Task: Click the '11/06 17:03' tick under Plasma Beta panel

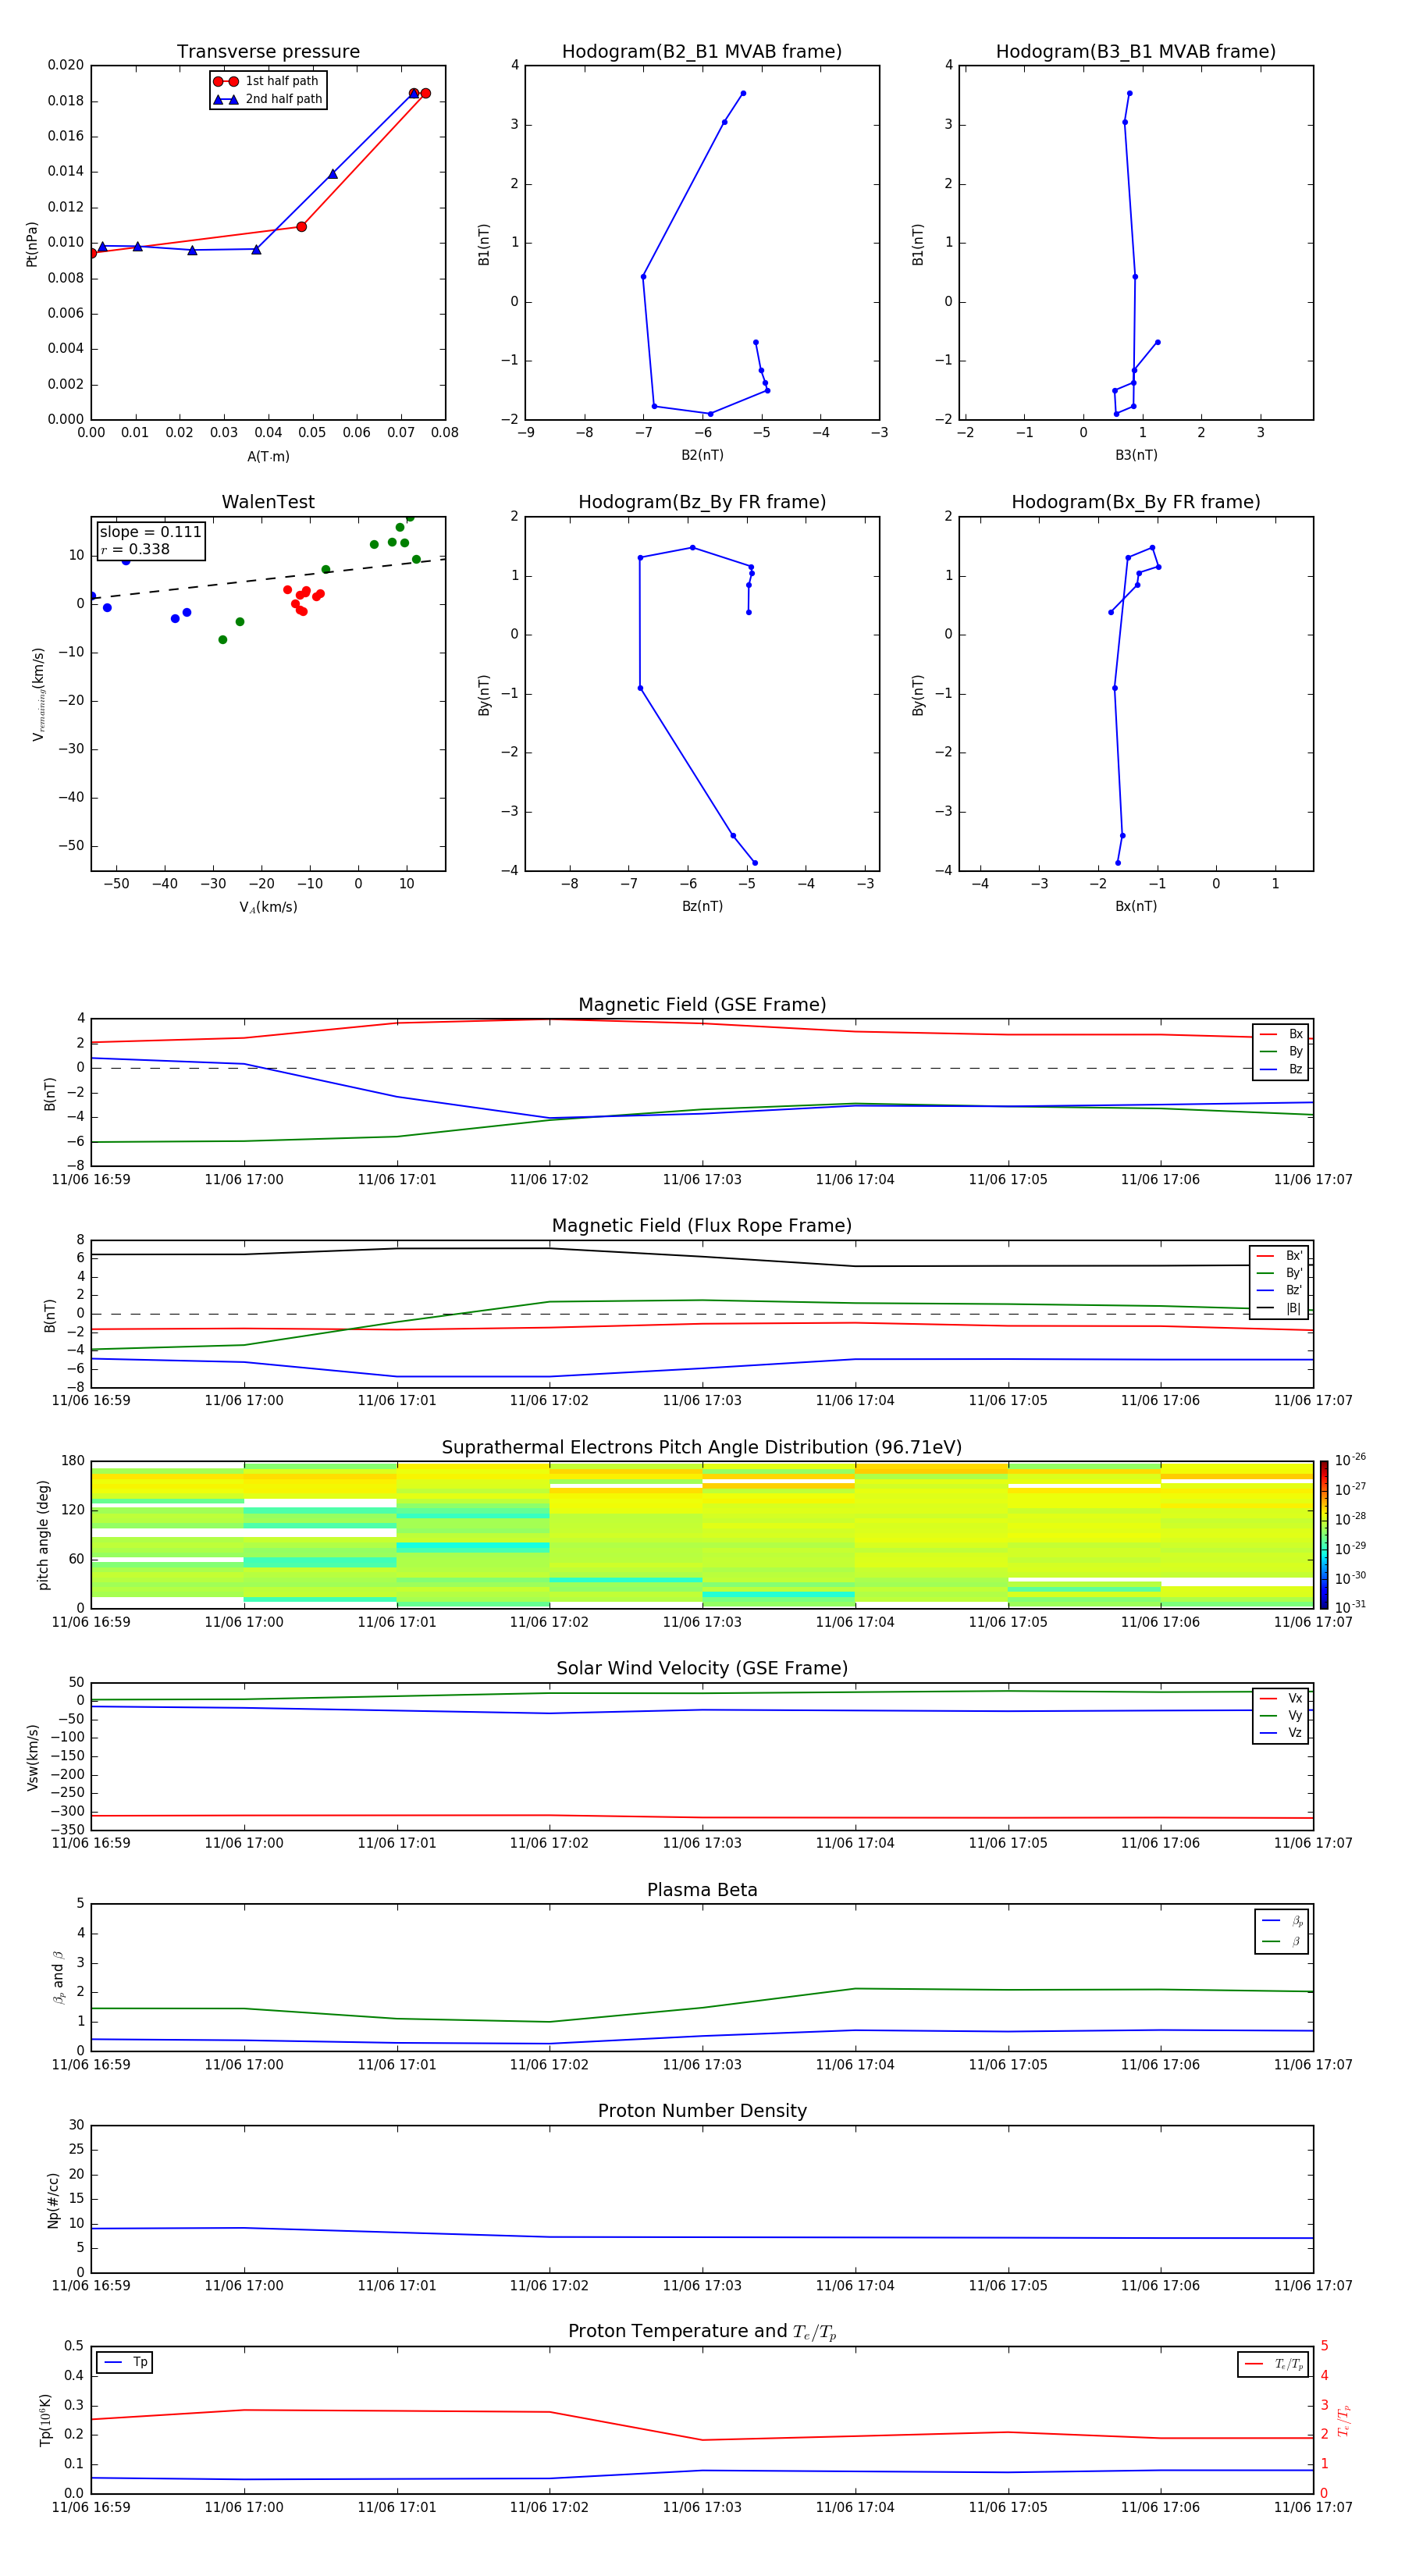Action: [x=702, y=2065]
